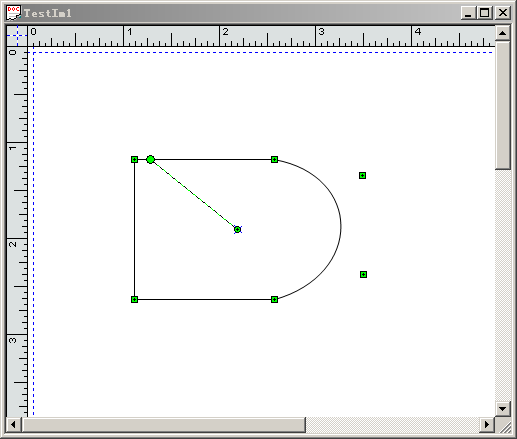
Task: Click the vertical scrollbar thumb
Action: click(x=503, y=105)
